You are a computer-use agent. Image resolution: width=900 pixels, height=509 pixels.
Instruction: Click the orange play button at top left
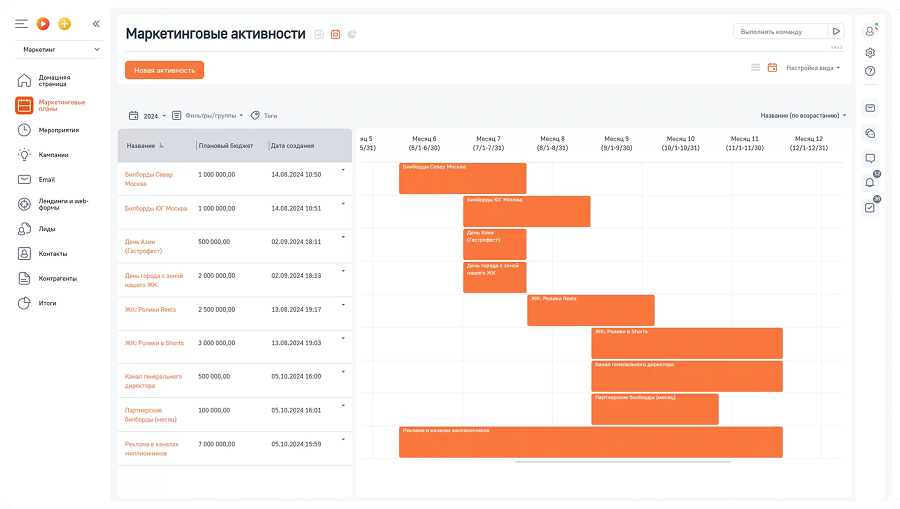(x=43, y=23)
